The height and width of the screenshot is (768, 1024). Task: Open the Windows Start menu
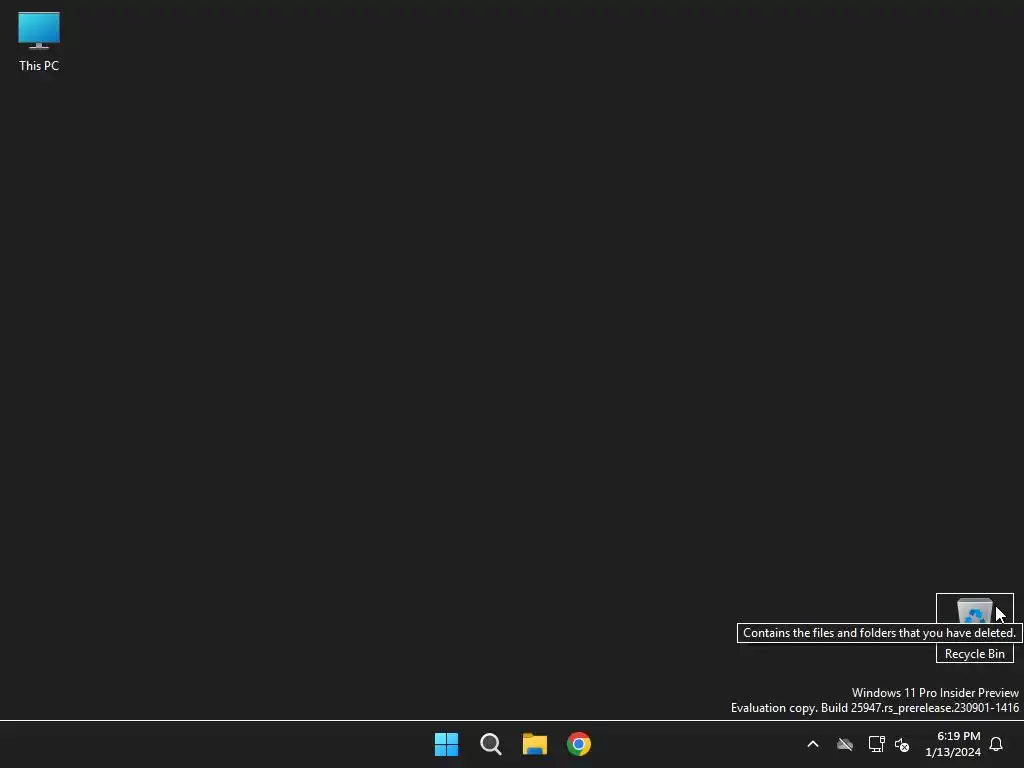pos(446,744)
